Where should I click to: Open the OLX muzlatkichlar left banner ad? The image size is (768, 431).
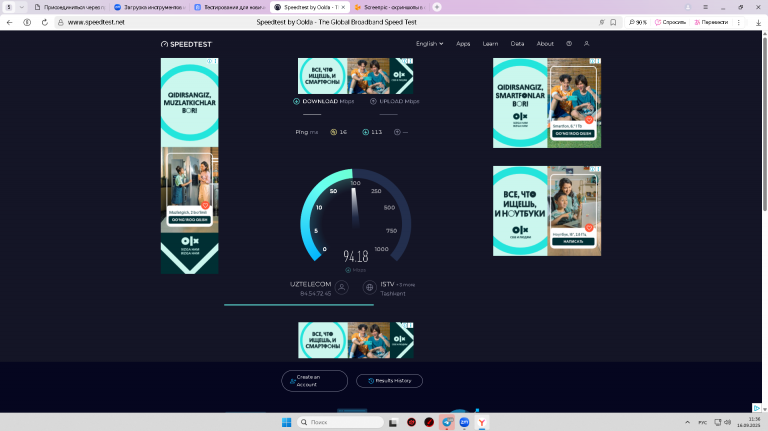click(190, 166)
